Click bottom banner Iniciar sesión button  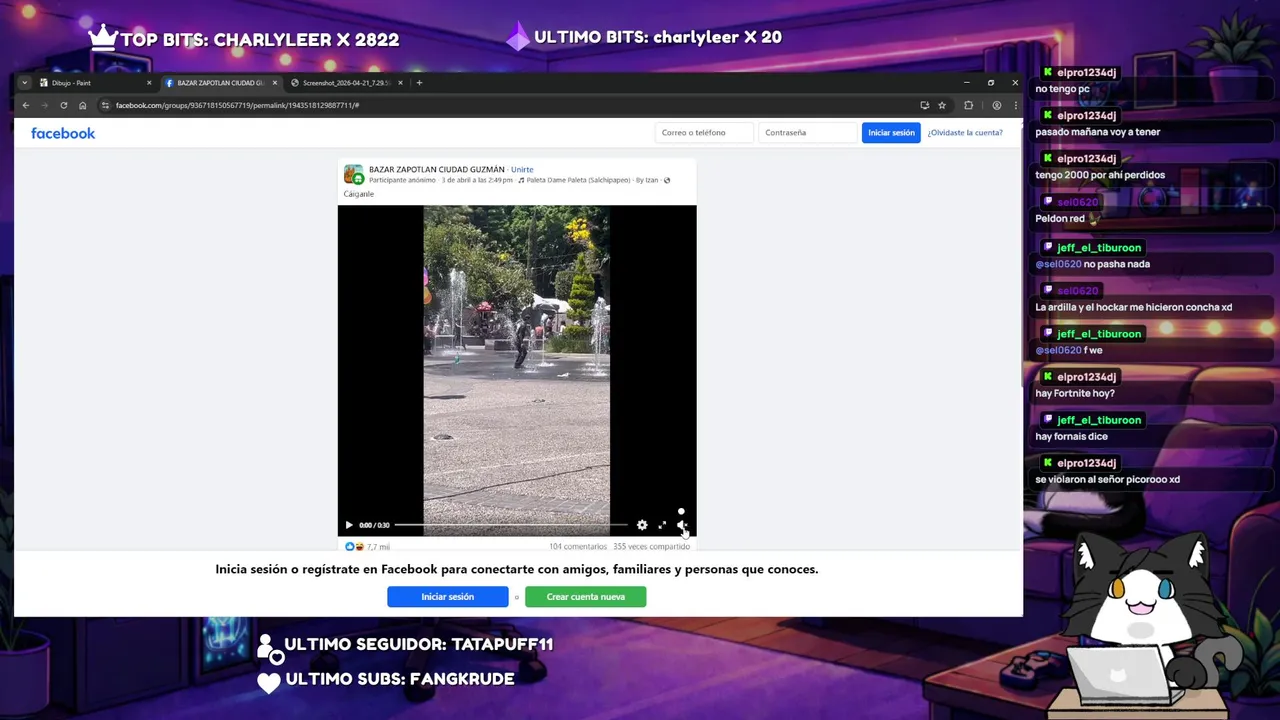447,597
